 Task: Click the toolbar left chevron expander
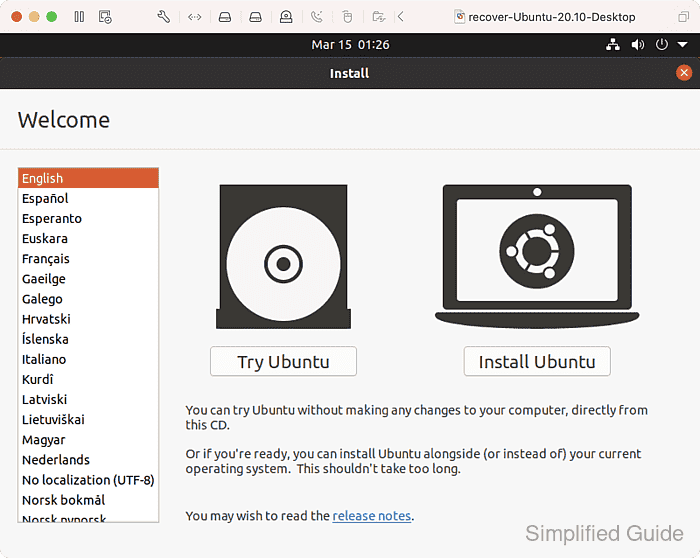(x=401, y=17)
